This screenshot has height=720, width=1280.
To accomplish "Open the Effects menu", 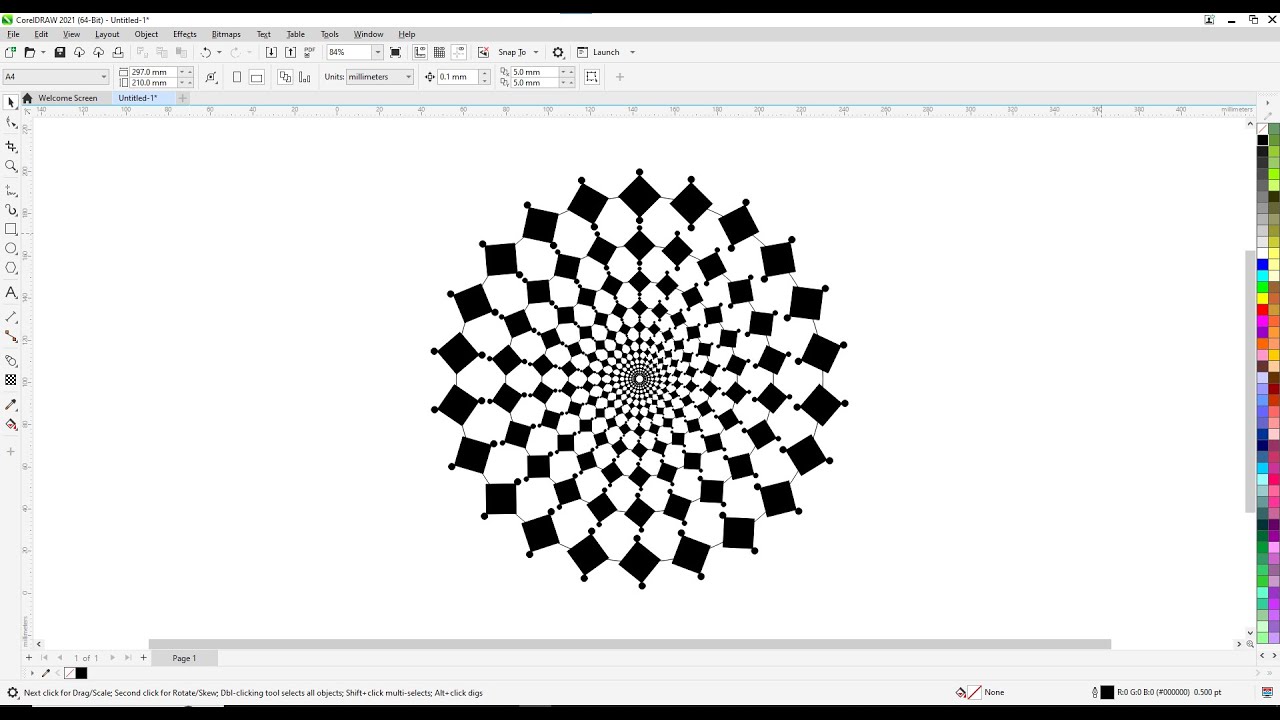I will (x=185, y=34).
